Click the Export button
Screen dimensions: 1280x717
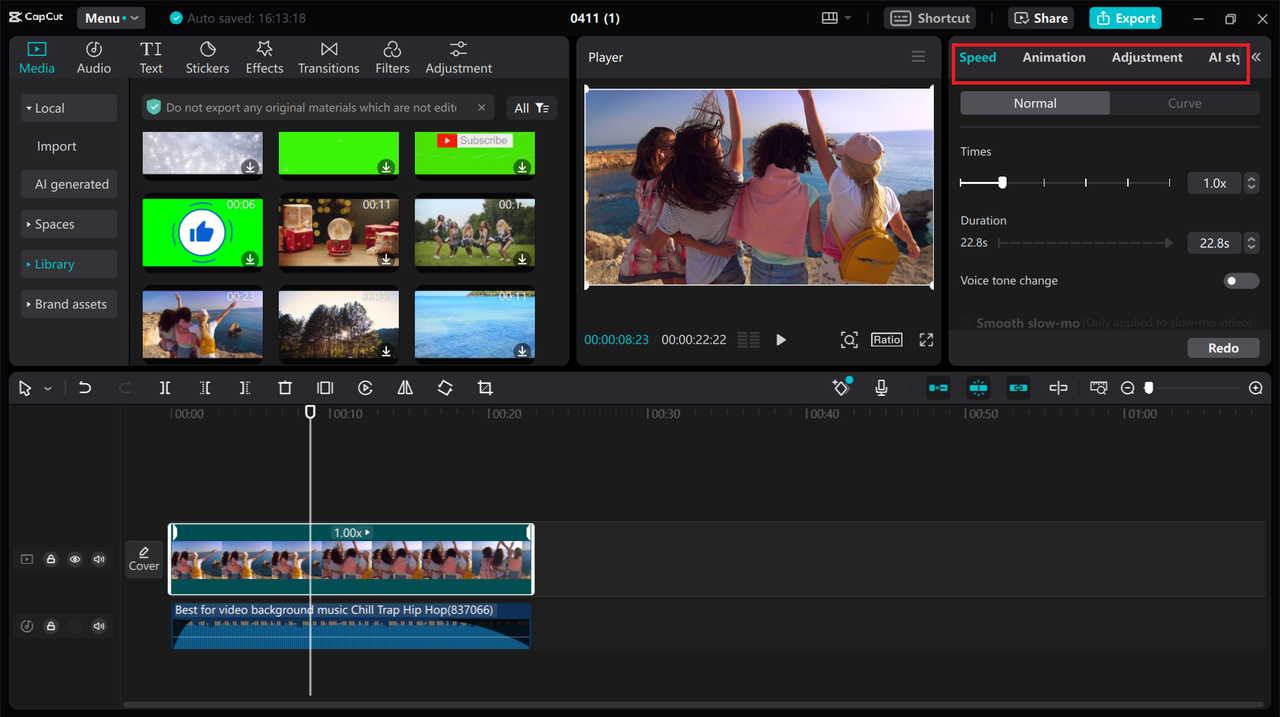click(x=1125, y=18)
